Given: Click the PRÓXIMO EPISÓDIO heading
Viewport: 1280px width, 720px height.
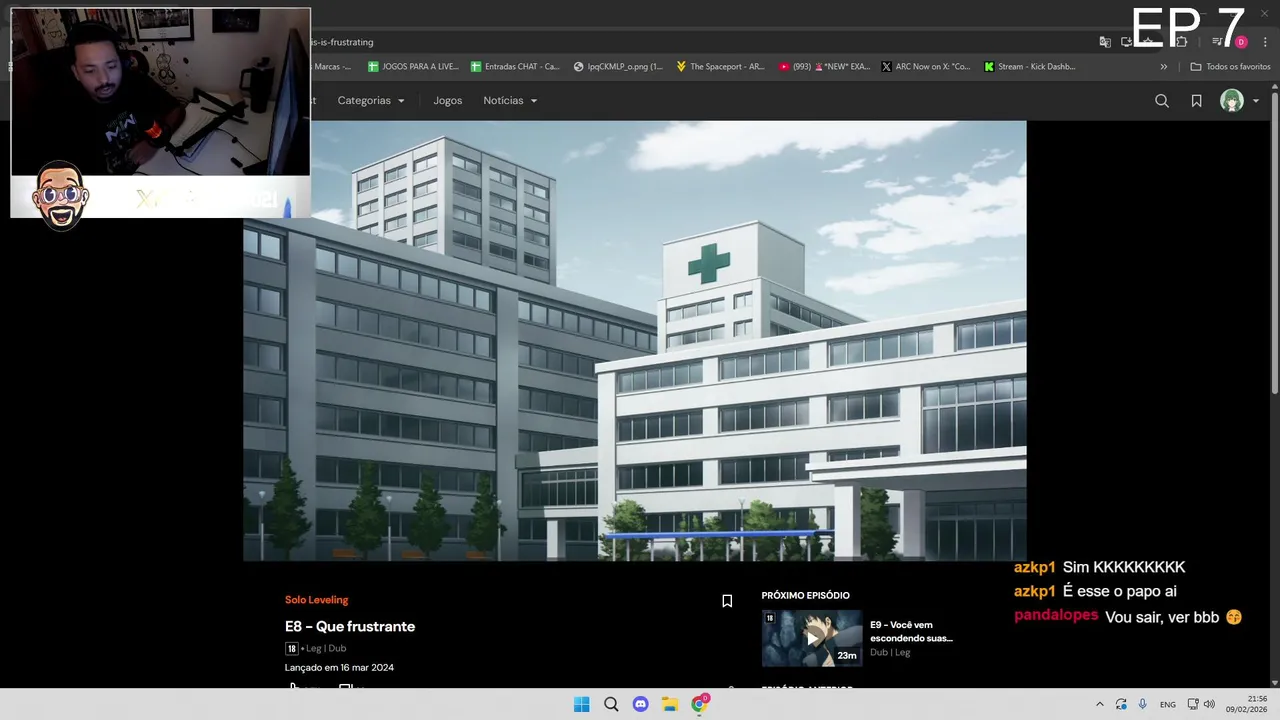Looking at the screenshot, I should [805, 595].
